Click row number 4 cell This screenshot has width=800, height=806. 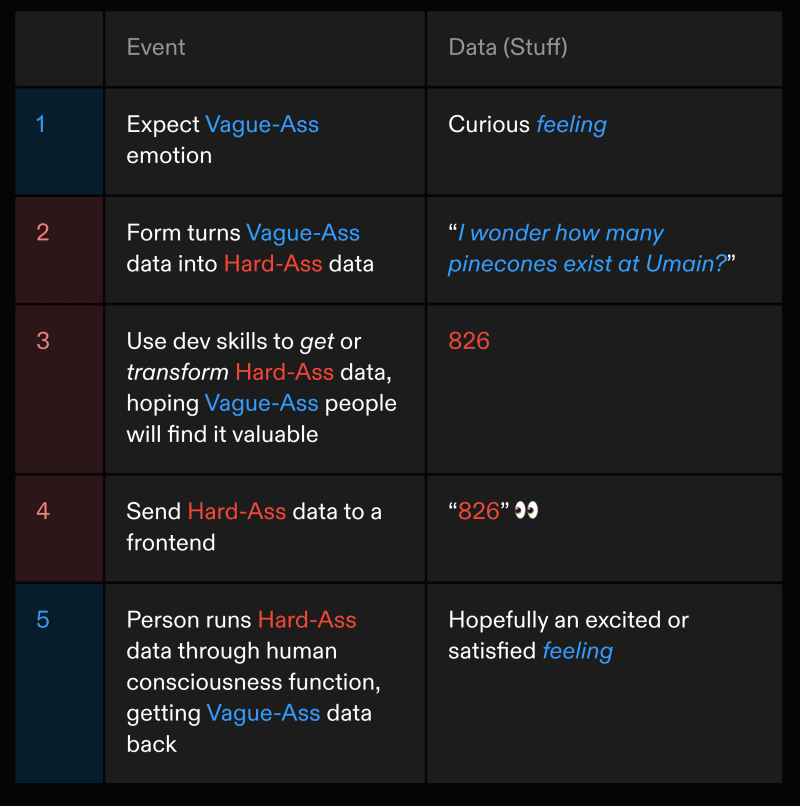click(x=59, y=528)
